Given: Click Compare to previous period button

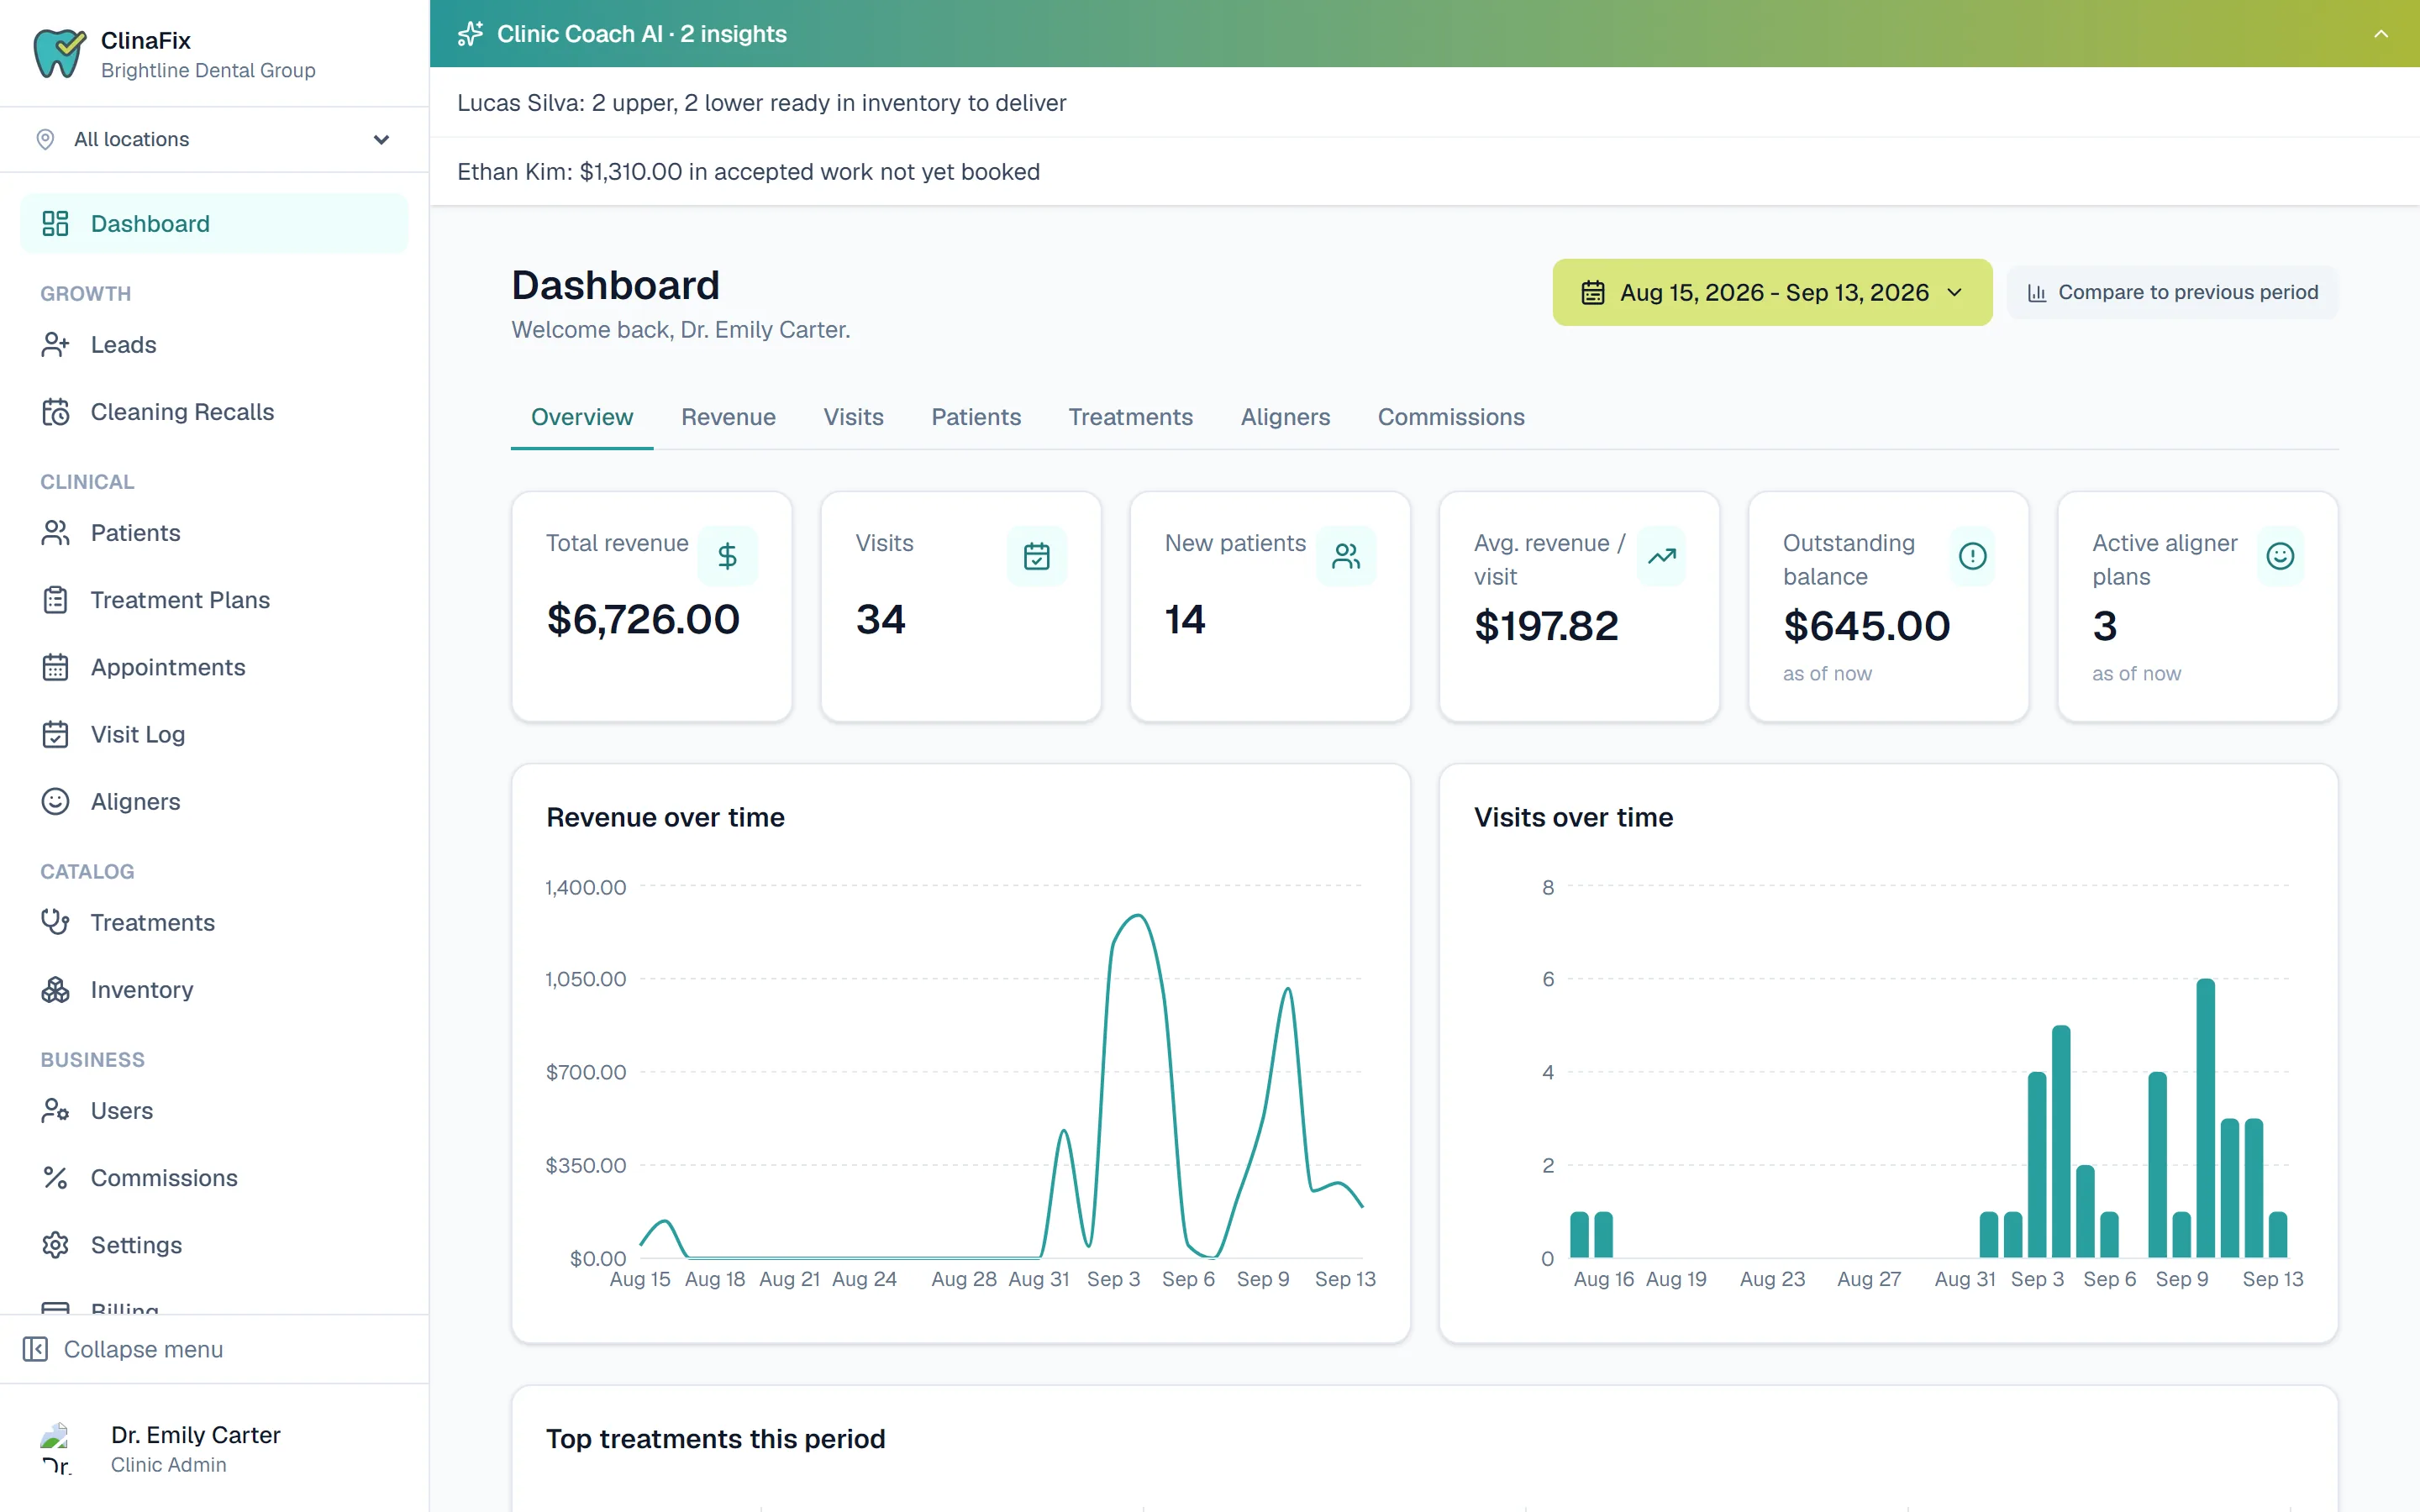Looking at the screenshot, I should [x=2172, y=292].
